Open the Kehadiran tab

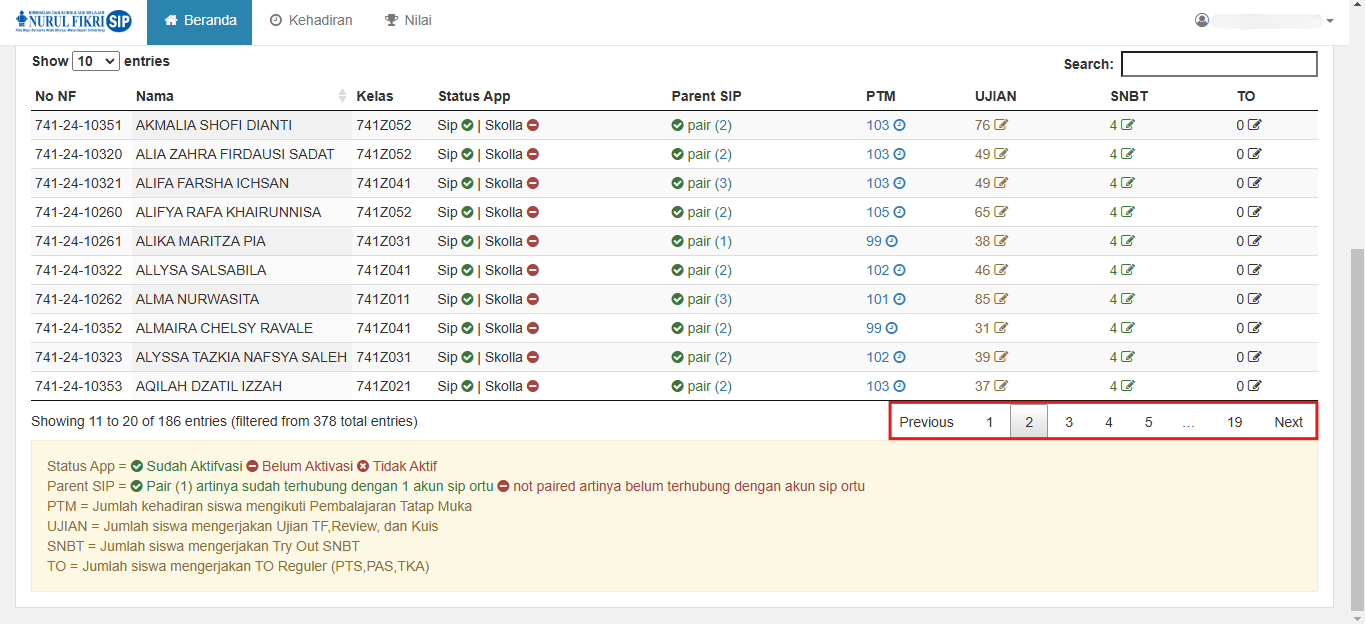tap(311, 21)
